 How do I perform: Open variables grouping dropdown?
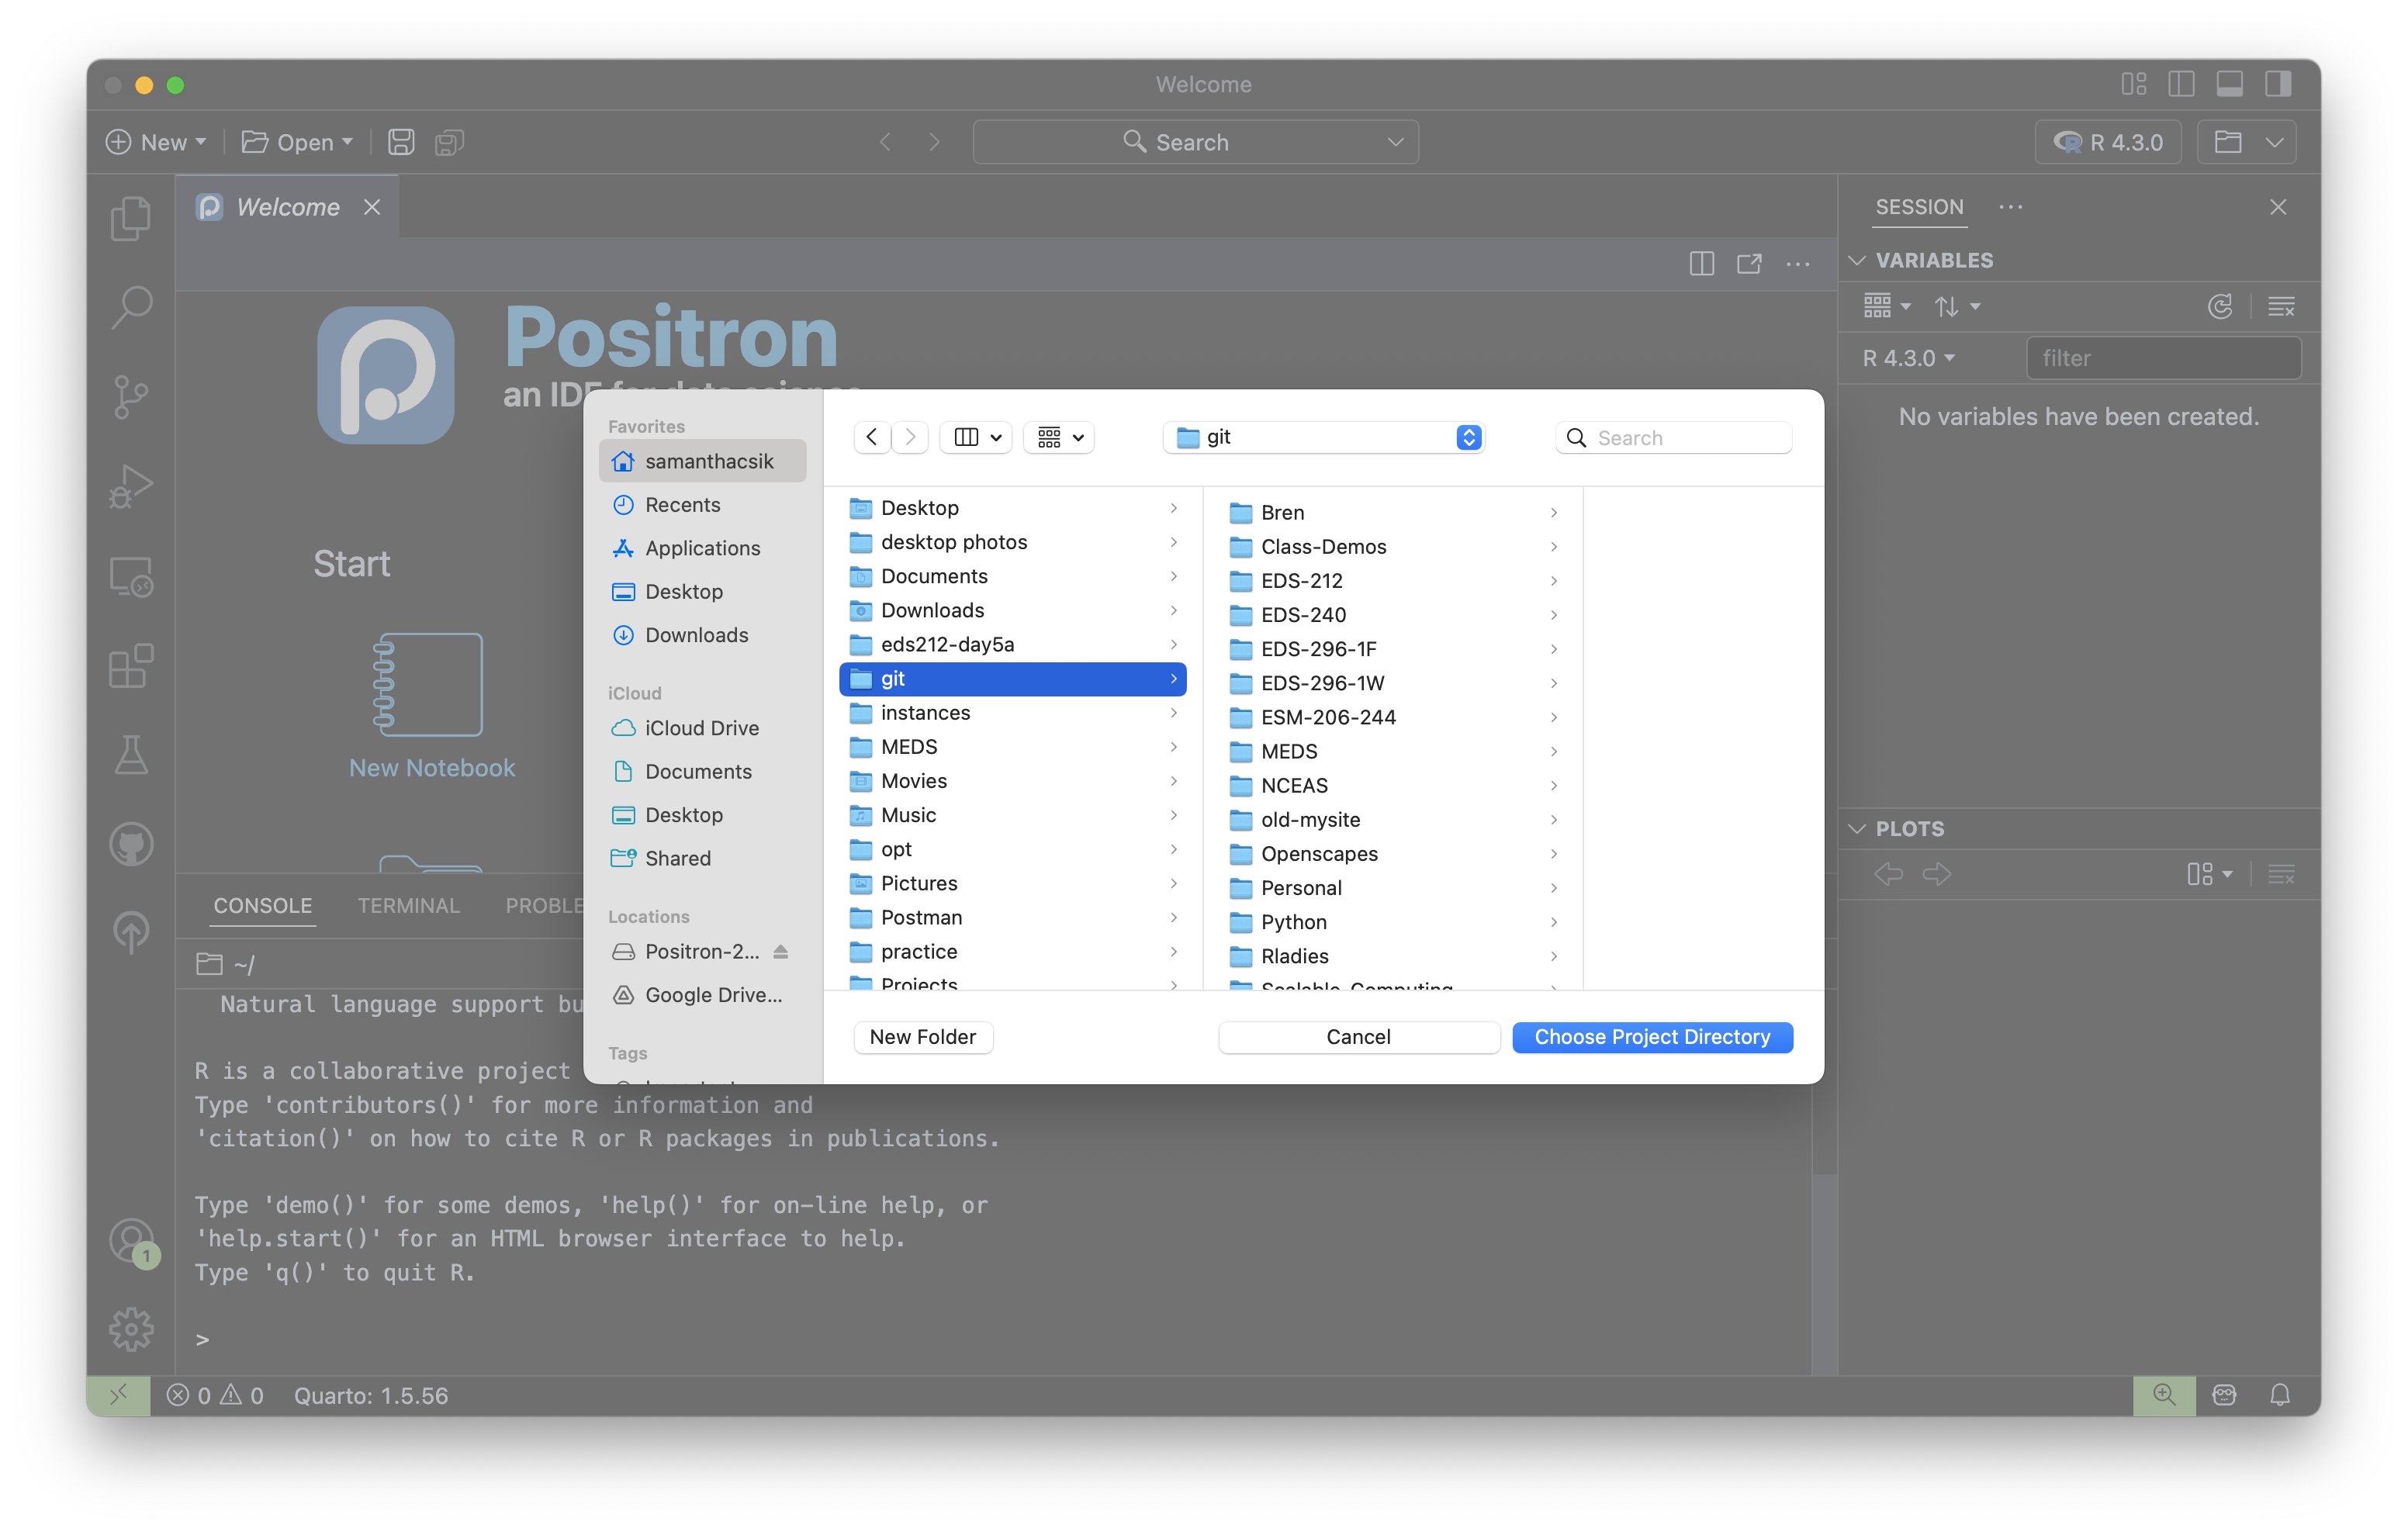coord(1887,306)
